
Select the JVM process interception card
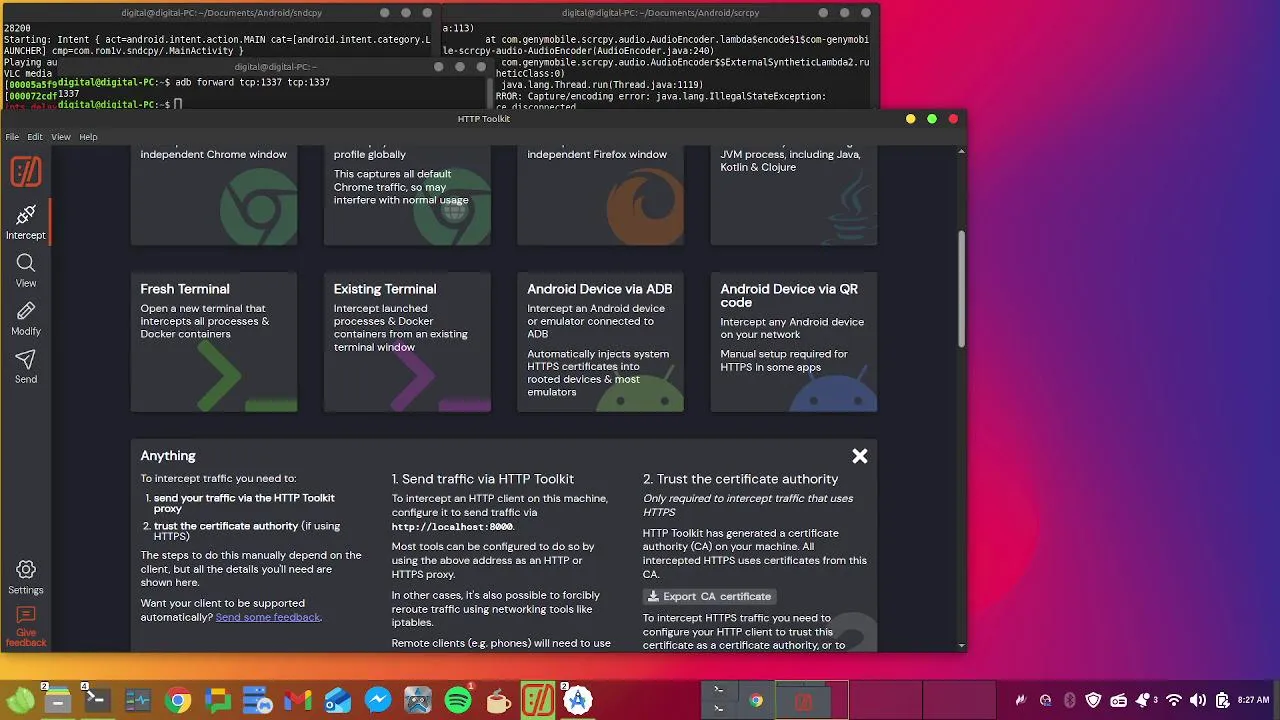click(x=794, y=195)
